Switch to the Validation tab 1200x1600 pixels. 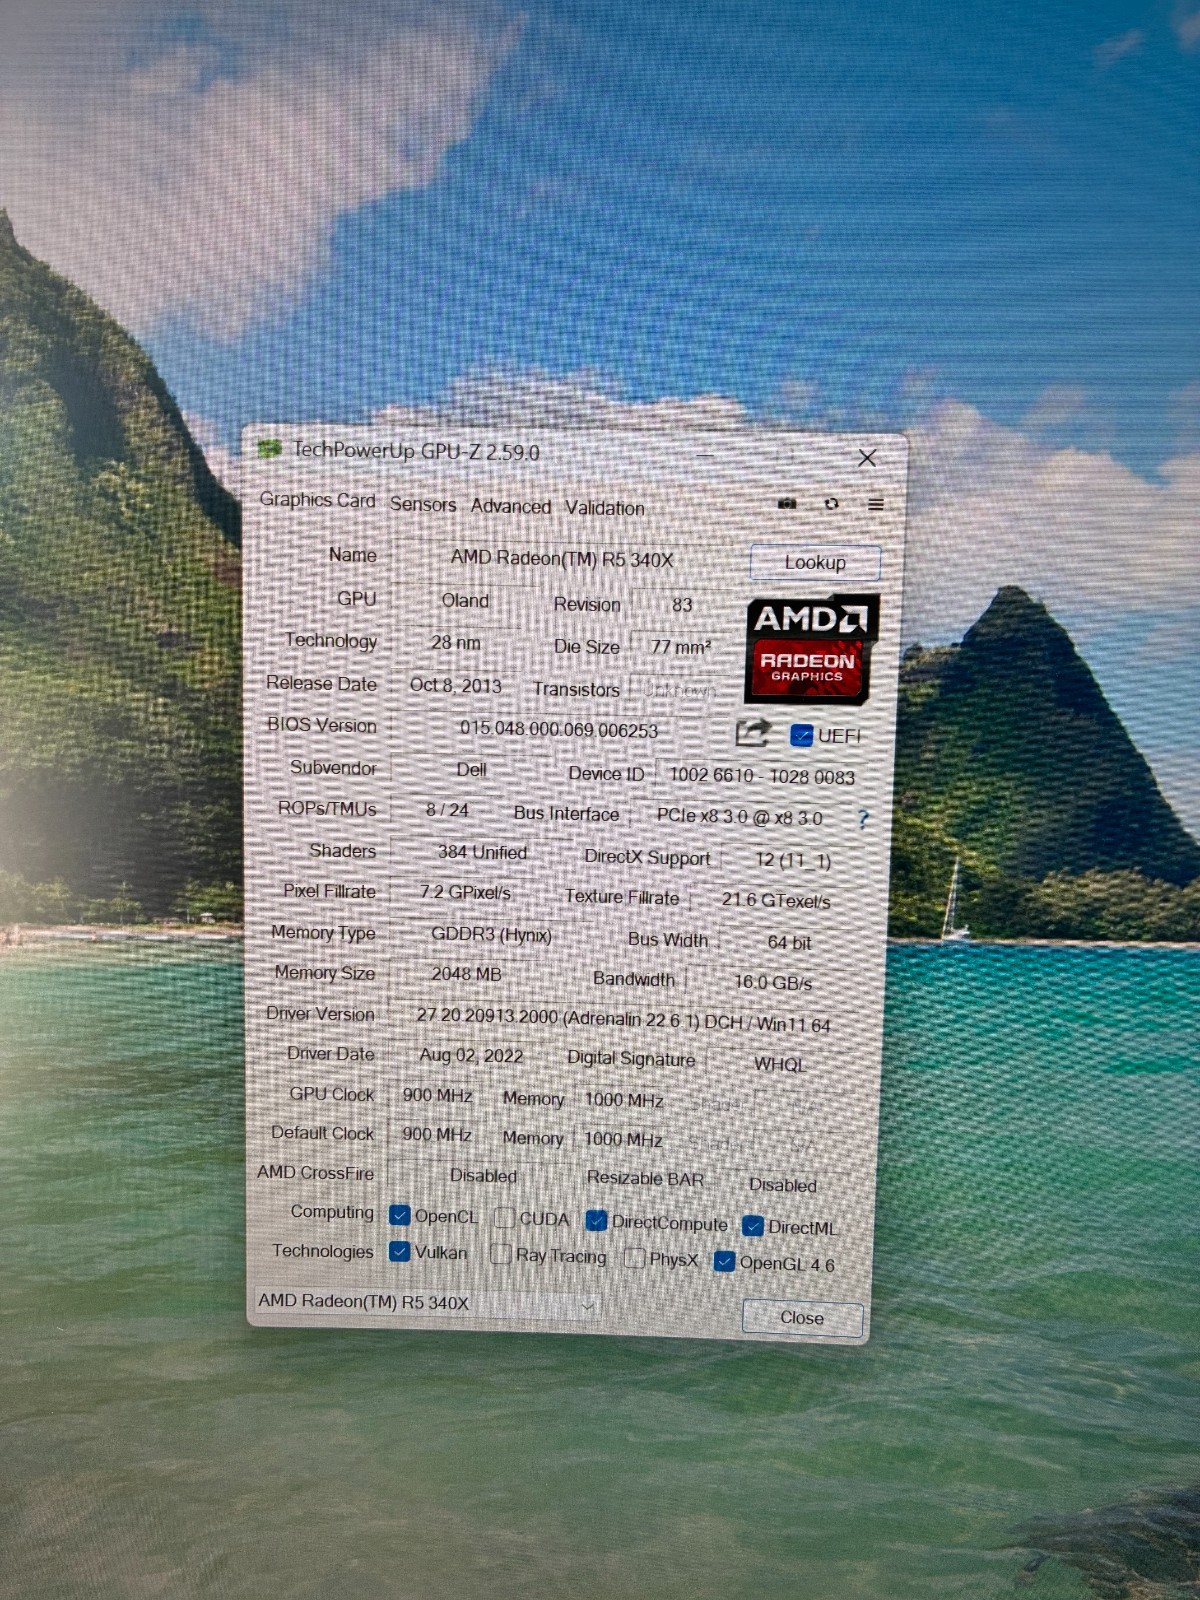[x=605, y=508]
